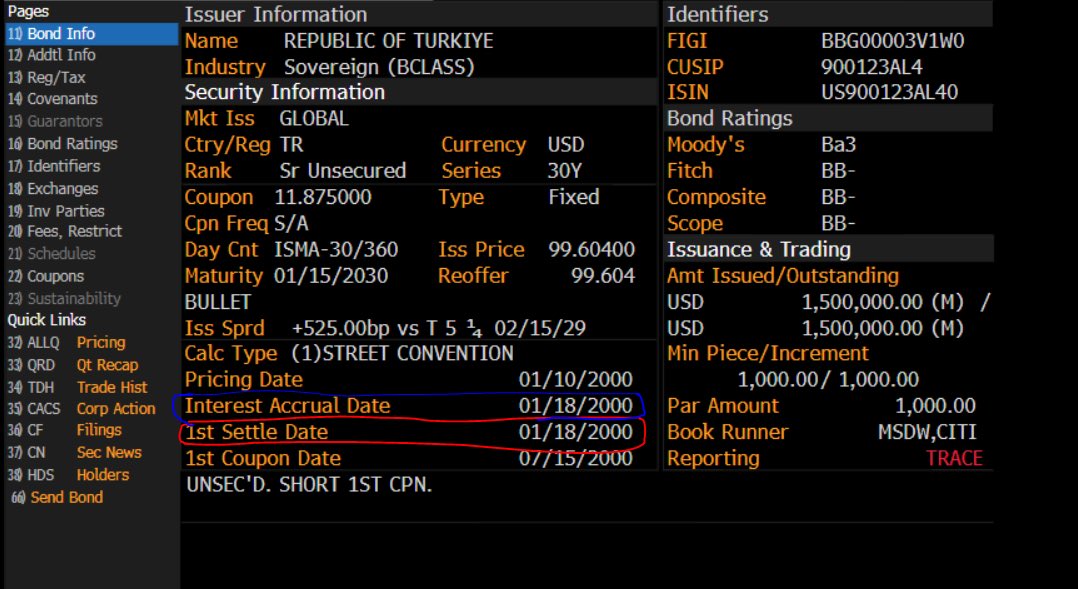Click the Send Bond link
The image size is (1078, 589).
(x=57, y=497)
